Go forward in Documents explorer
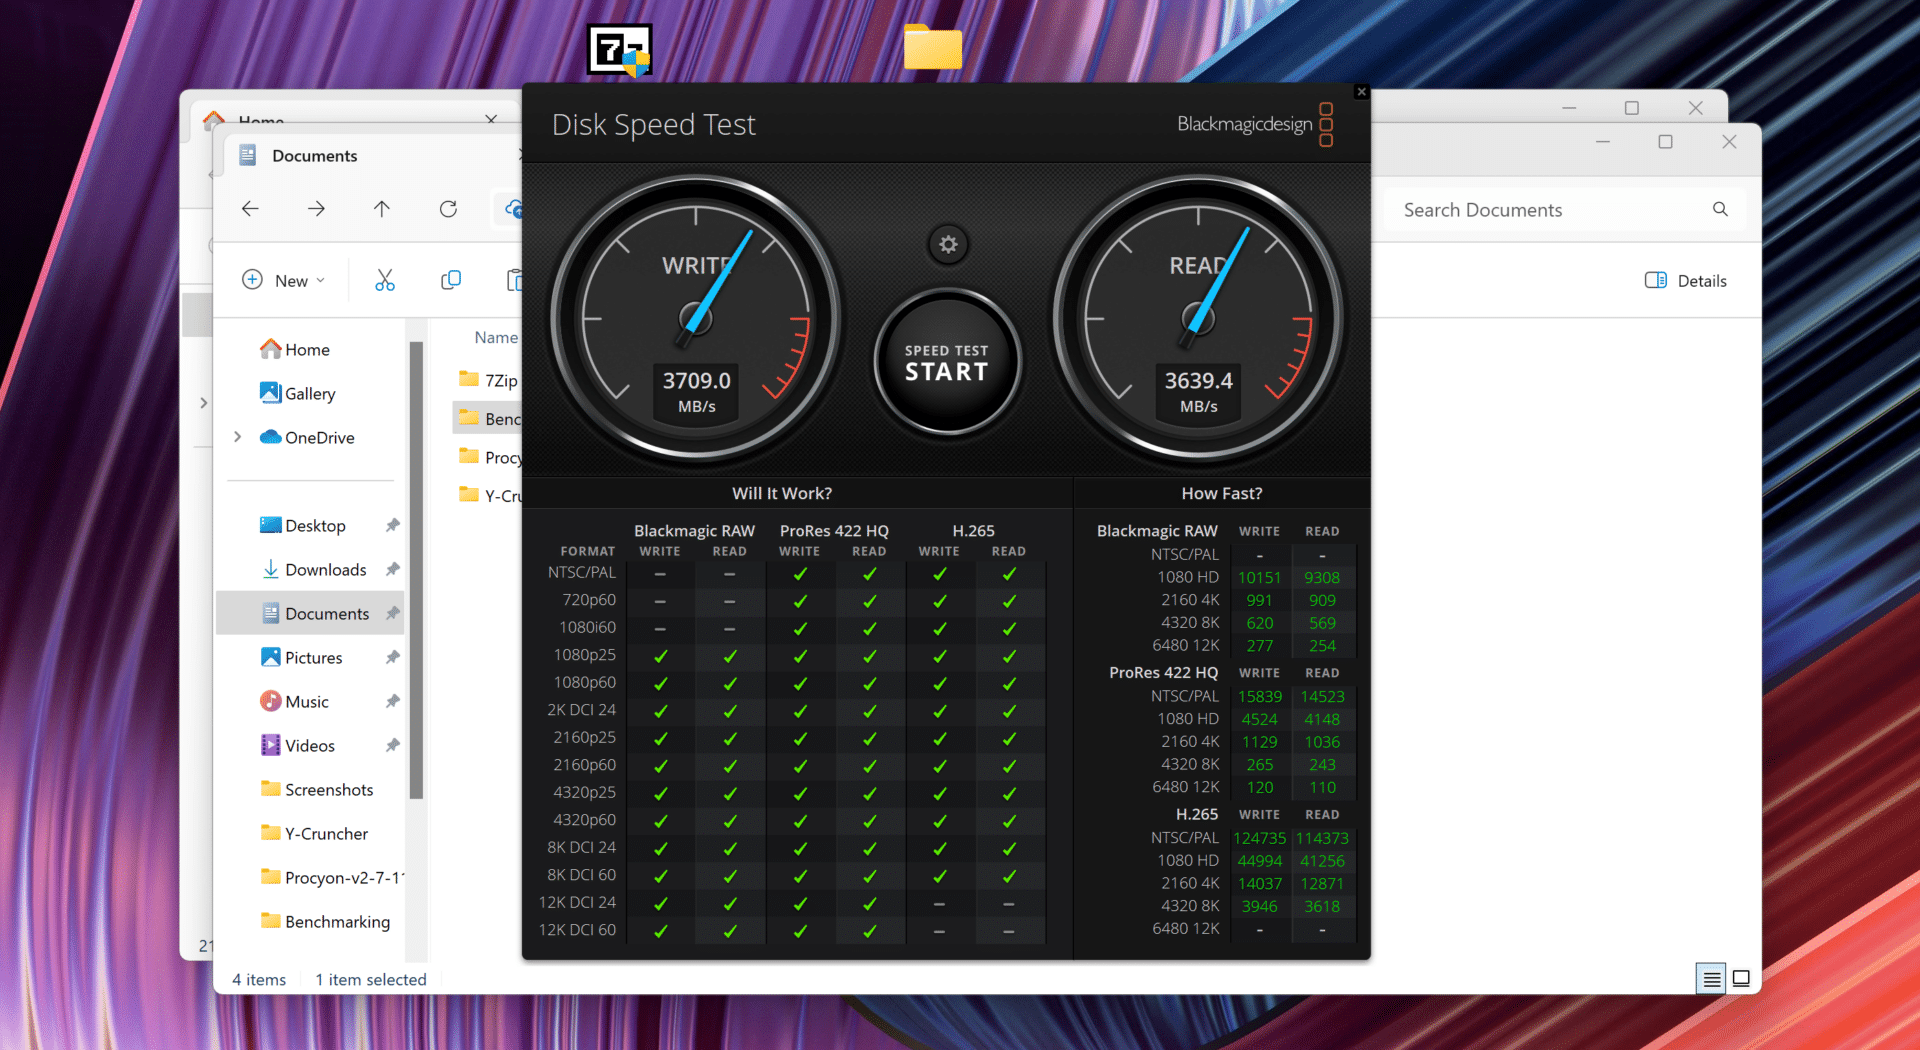1920x1050 pixels. (x=316, y=208)
